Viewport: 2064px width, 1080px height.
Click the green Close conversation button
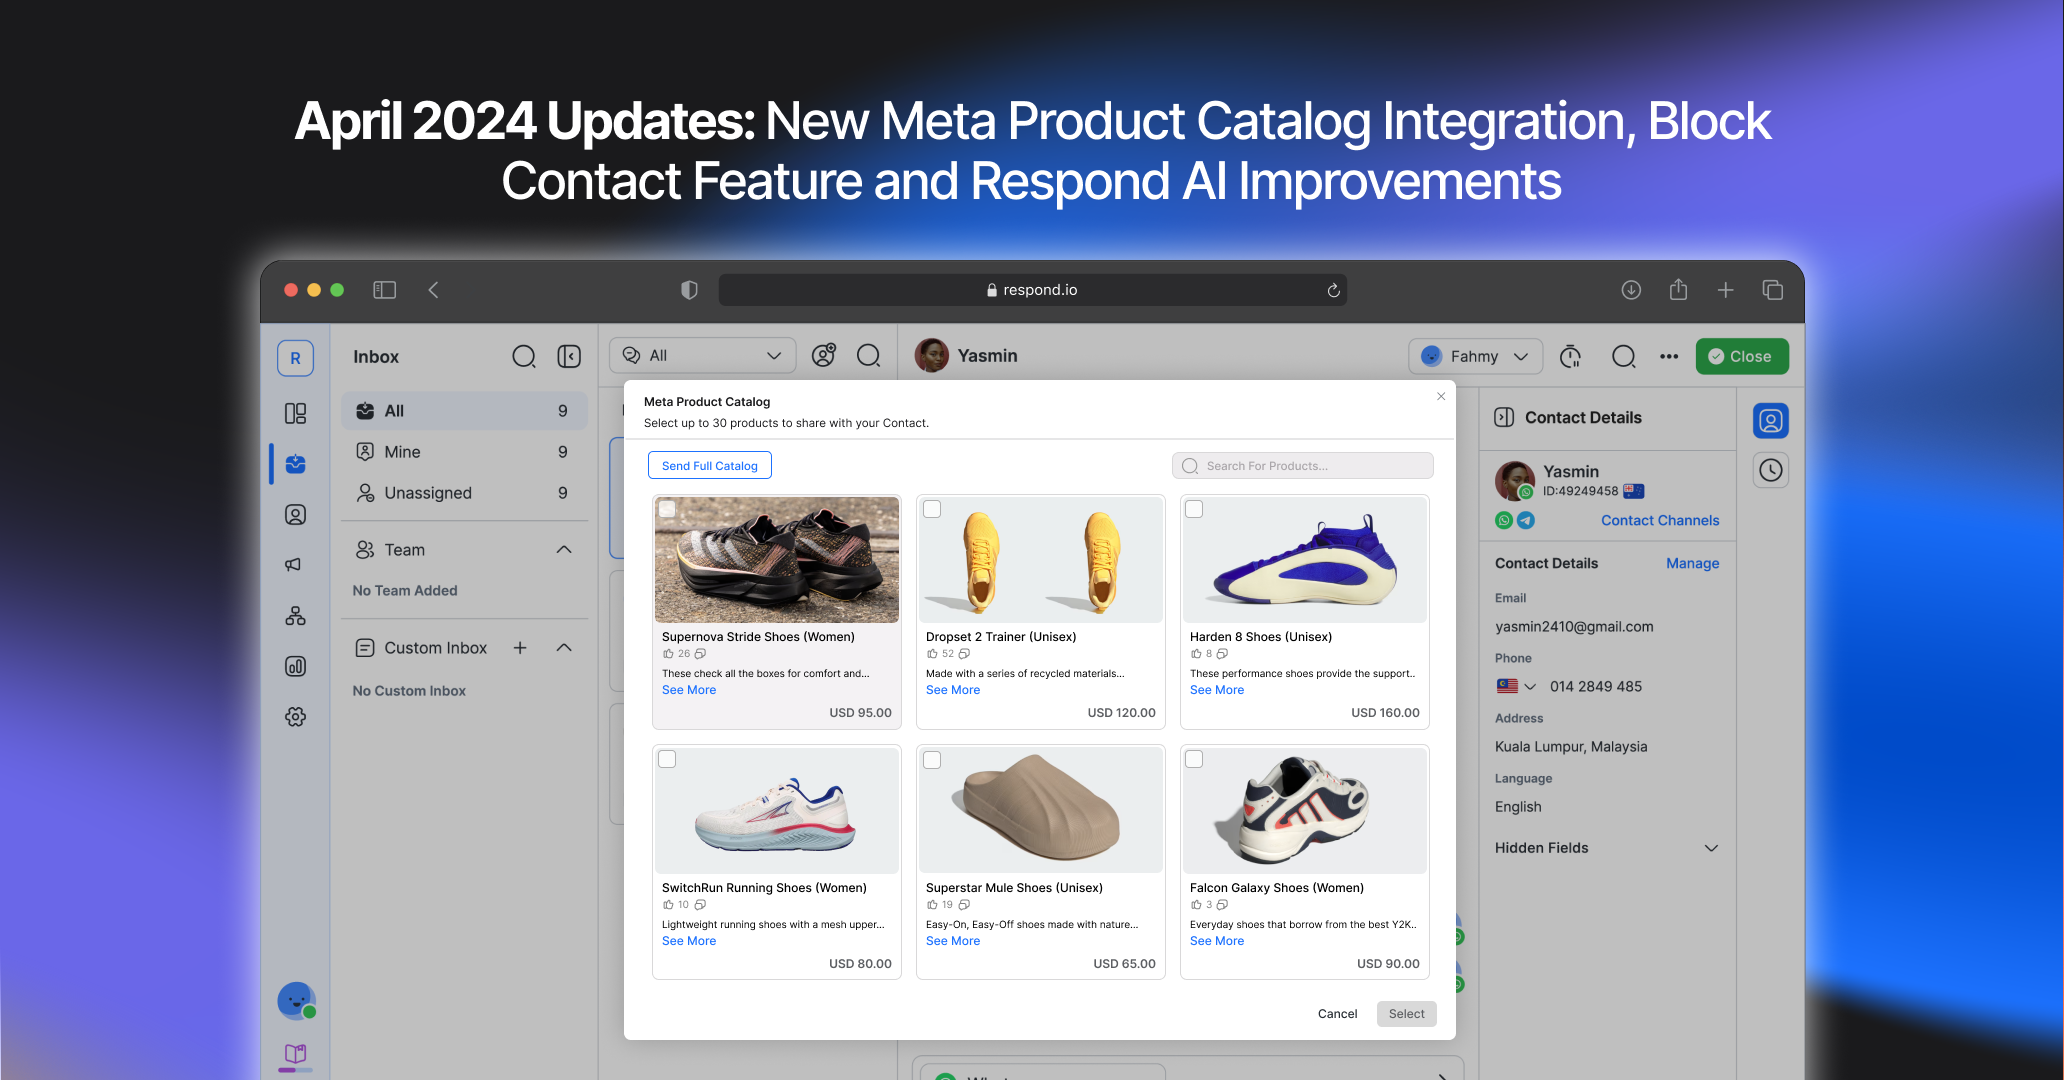[x=1742, y=356]
